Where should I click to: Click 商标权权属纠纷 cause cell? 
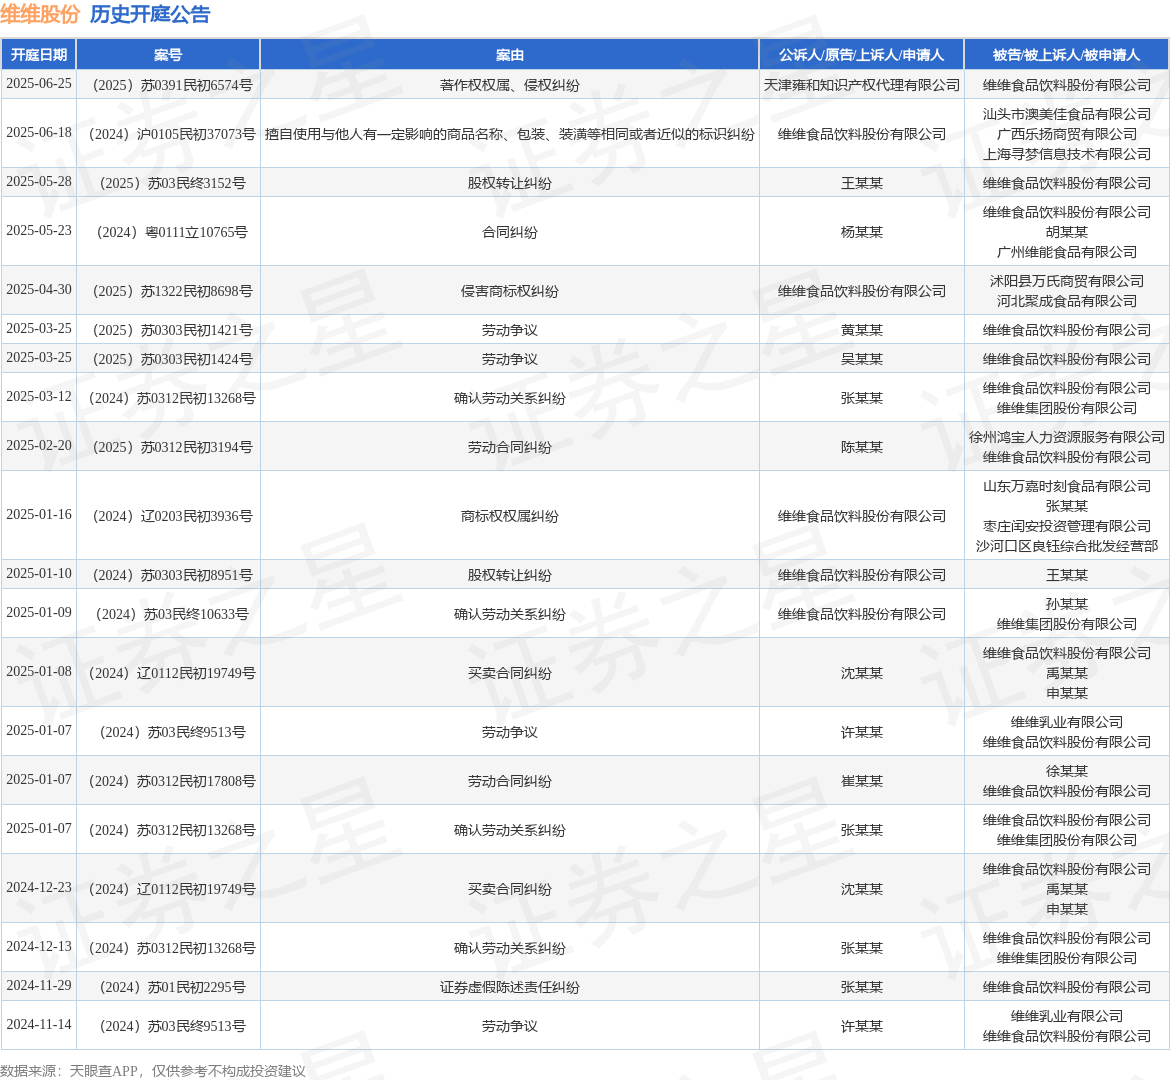point(510,516)
